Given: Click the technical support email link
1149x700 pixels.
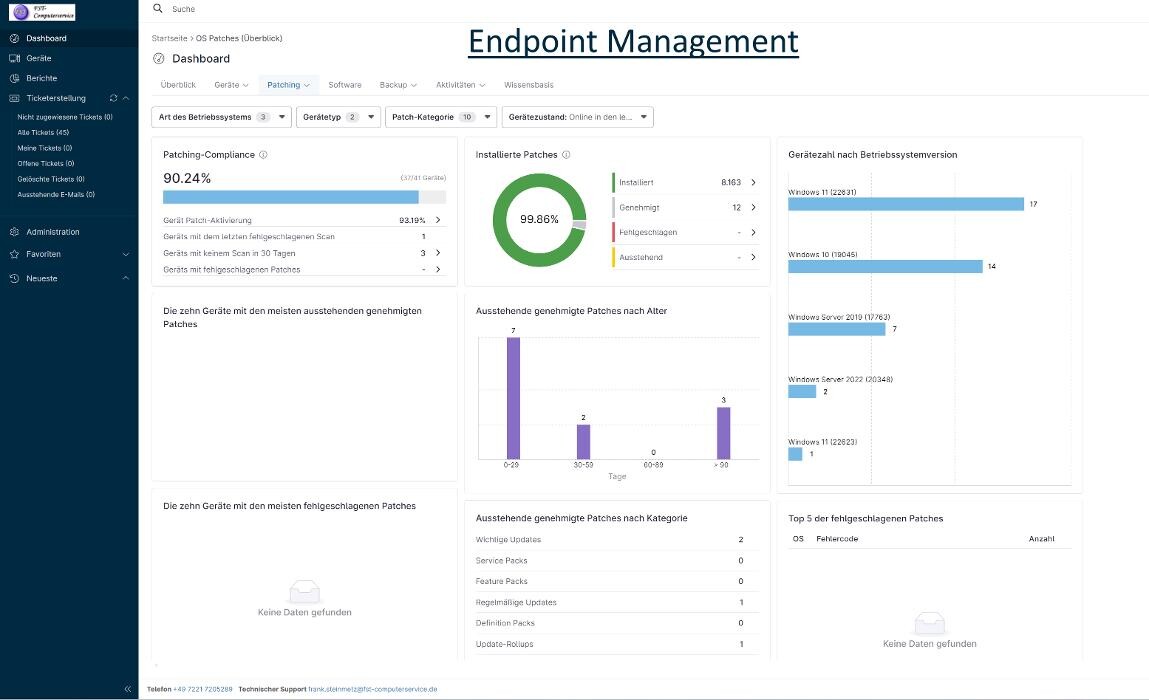Looking at the screenshot, I should 372,689.
